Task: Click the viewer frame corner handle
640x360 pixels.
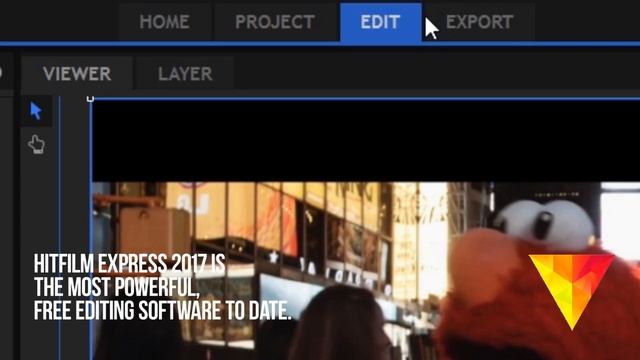Action: click(x=91, y=99)
